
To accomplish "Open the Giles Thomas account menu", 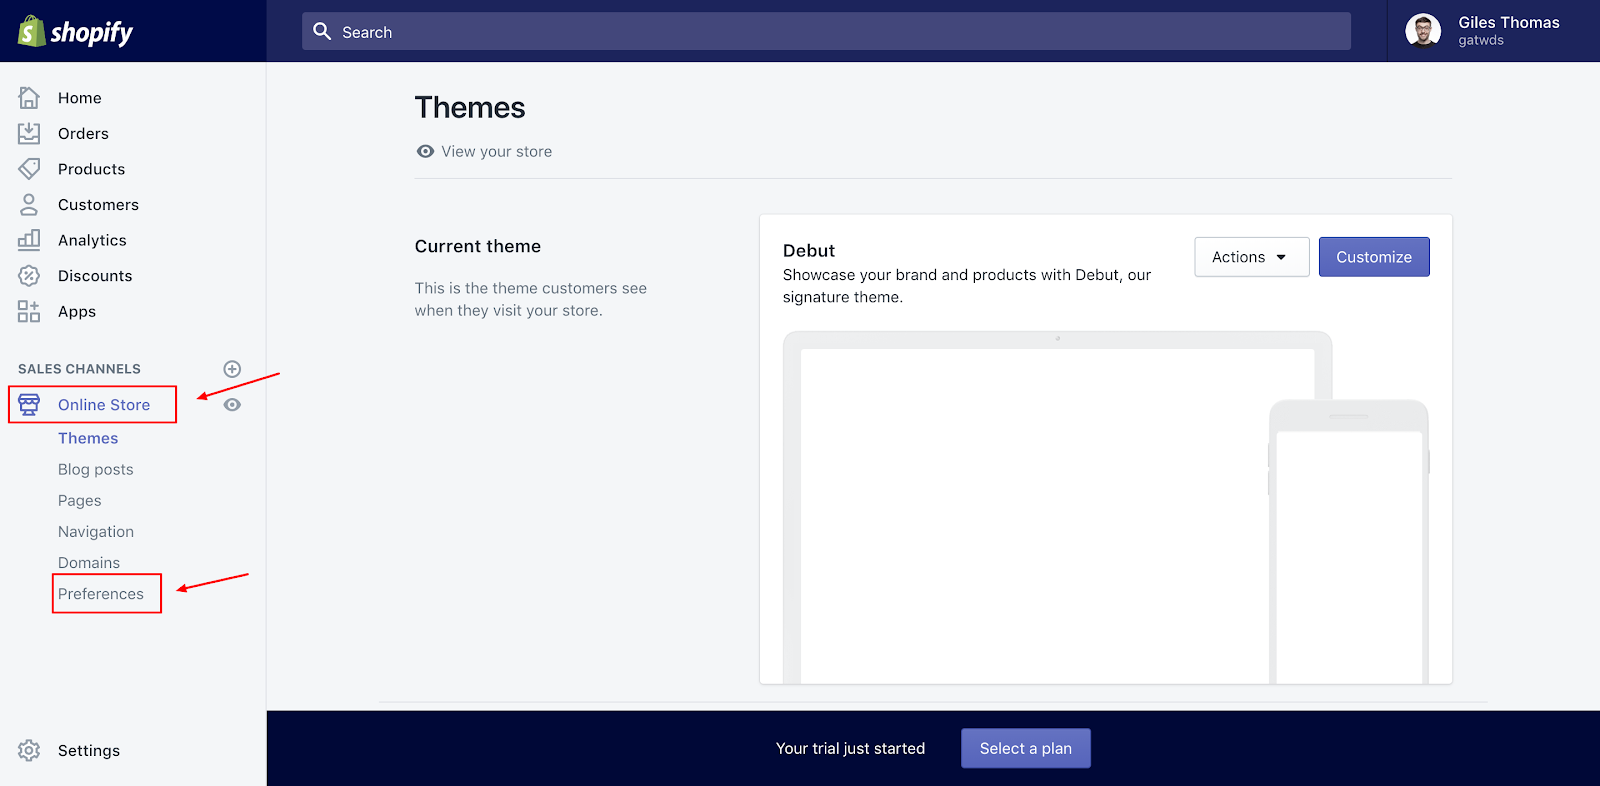I will (1493, 31).
